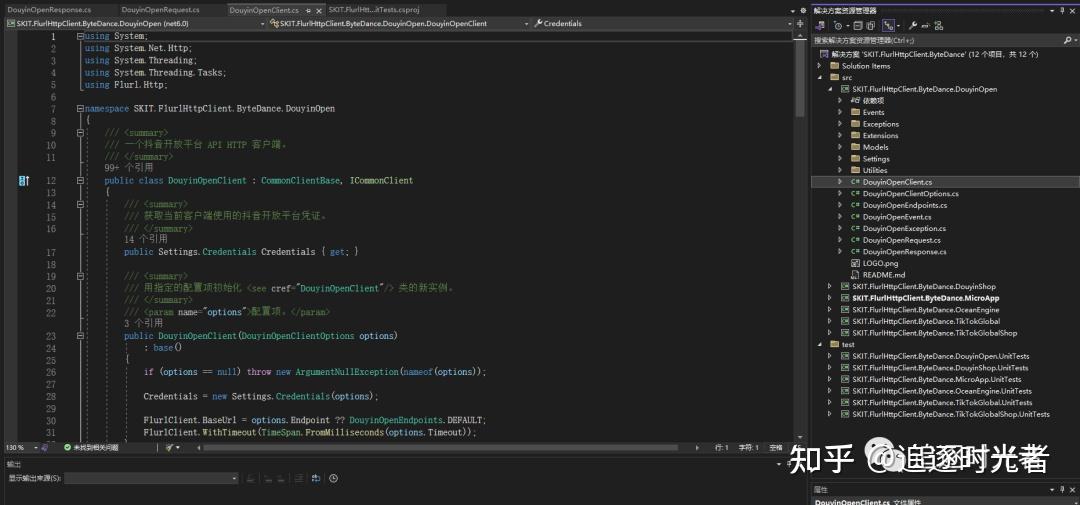
Task: Click the pending changes filter clock icon
Action: pos(838,25)
